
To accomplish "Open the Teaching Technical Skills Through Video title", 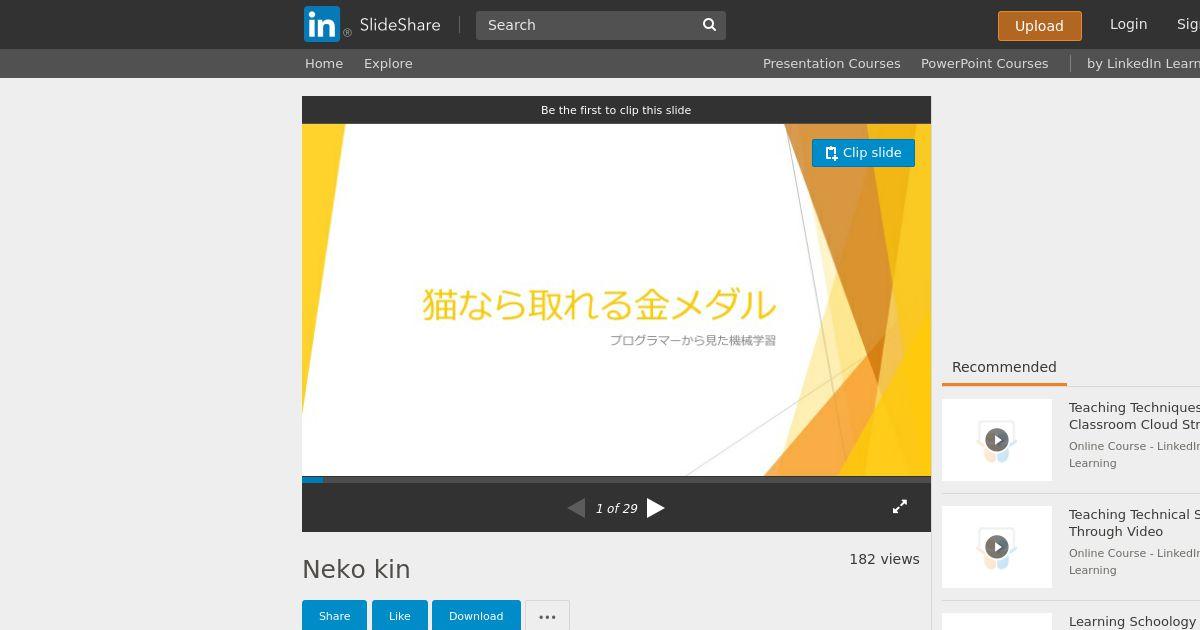I will coord(1134,523).
